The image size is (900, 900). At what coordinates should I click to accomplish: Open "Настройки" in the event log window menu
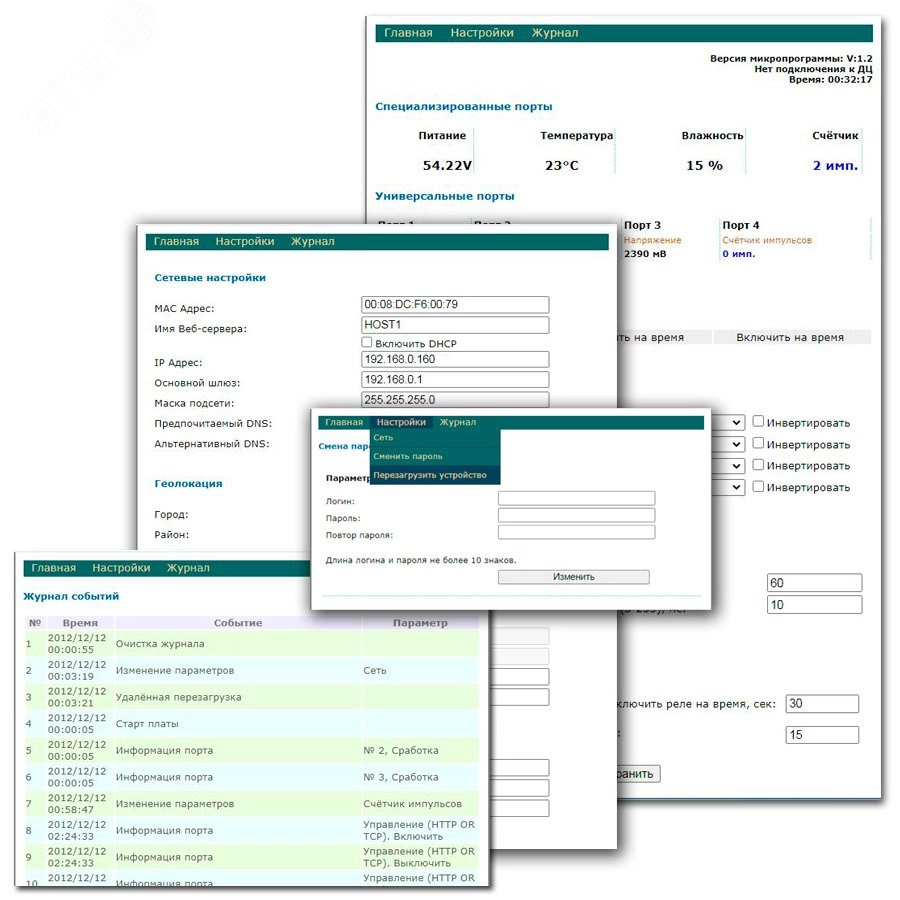tap(121, 568)
